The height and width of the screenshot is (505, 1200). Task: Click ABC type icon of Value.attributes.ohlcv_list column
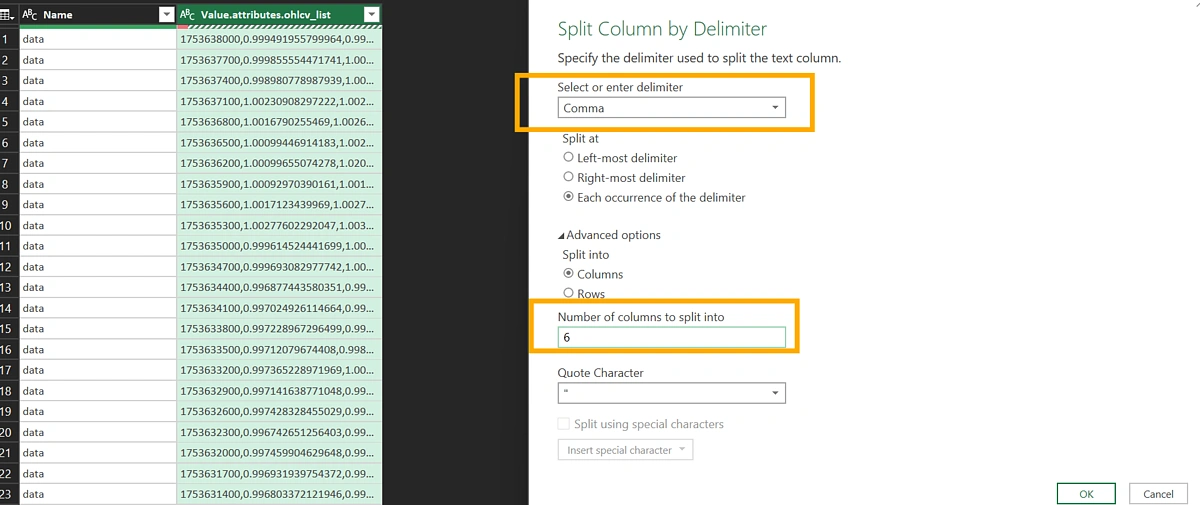click(x=188, y=15)
